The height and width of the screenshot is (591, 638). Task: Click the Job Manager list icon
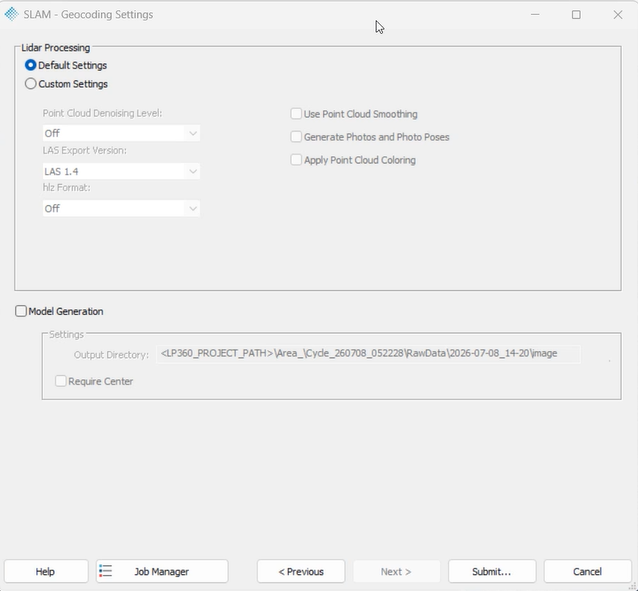coord(105,571)
